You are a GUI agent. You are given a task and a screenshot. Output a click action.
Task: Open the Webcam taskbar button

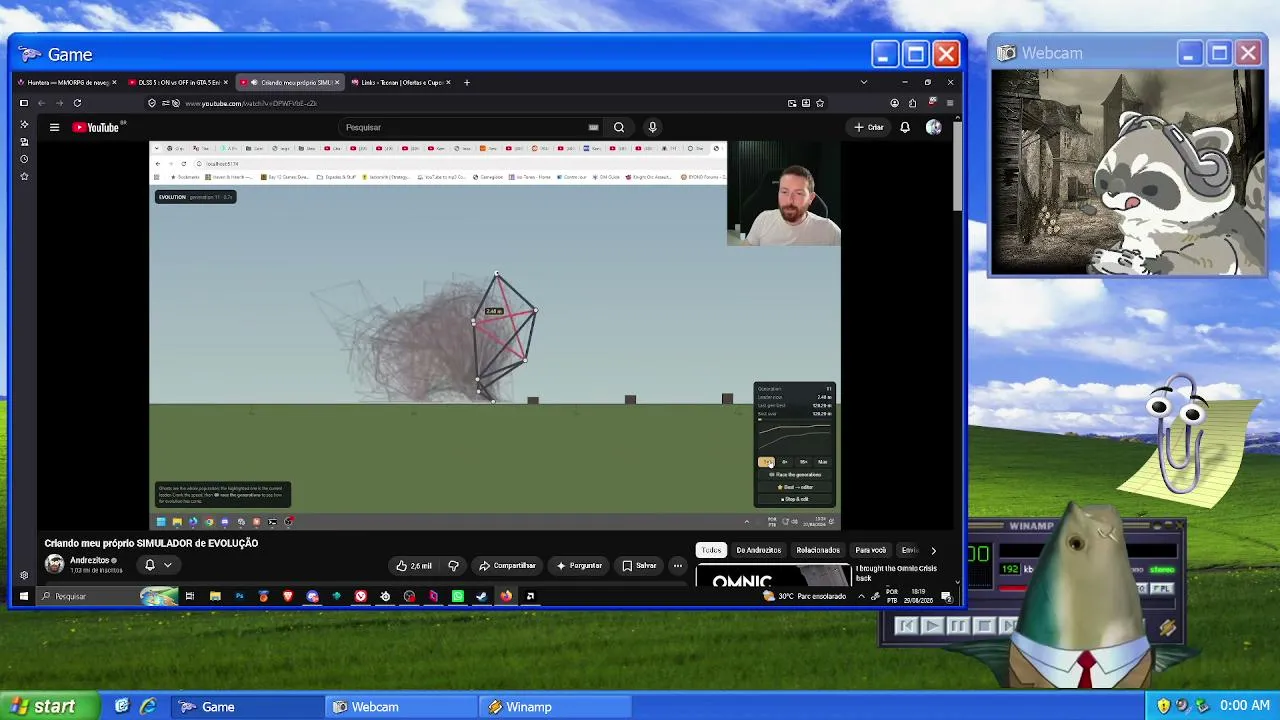[401, 706]
